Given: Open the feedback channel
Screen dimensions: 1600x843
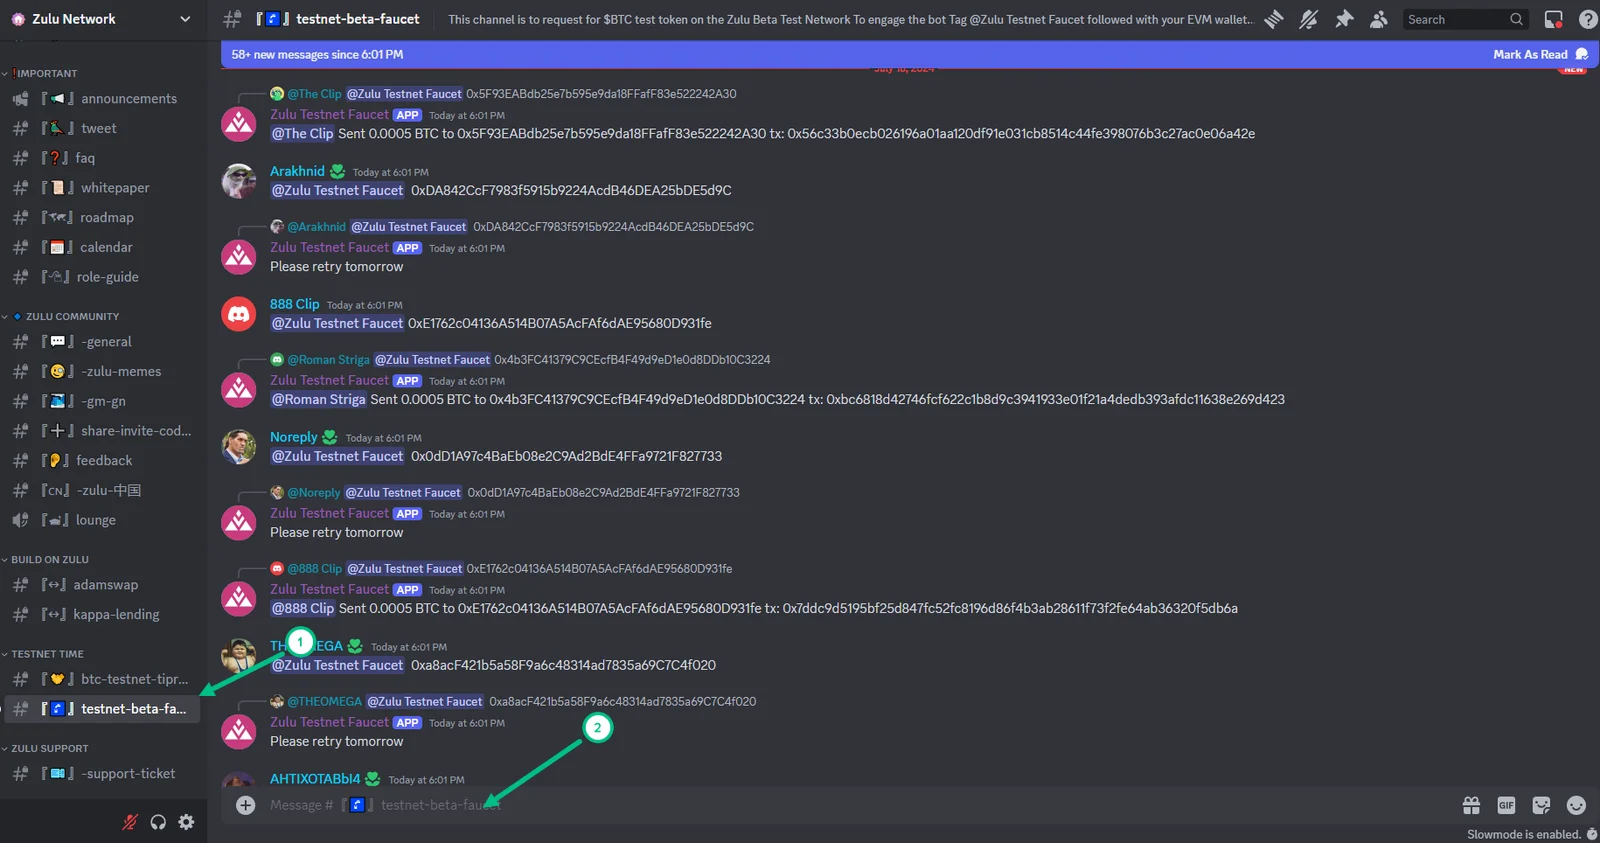Looking at the screenshot, I should tap(104, 460).
